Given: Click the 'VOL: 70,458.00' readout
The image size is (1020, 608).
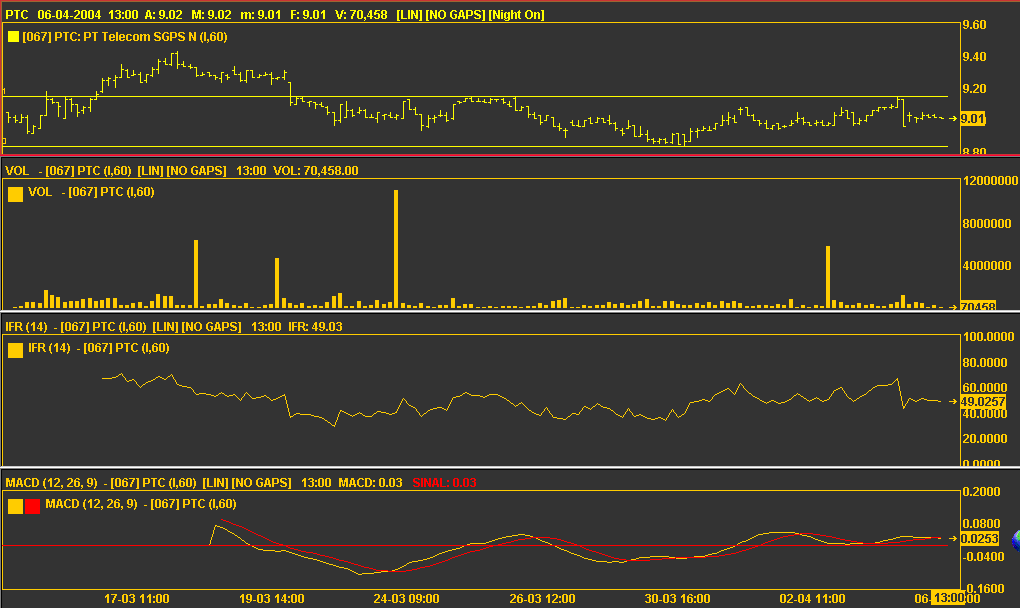Looking at the screenshot, I should [x=315, y=170].
